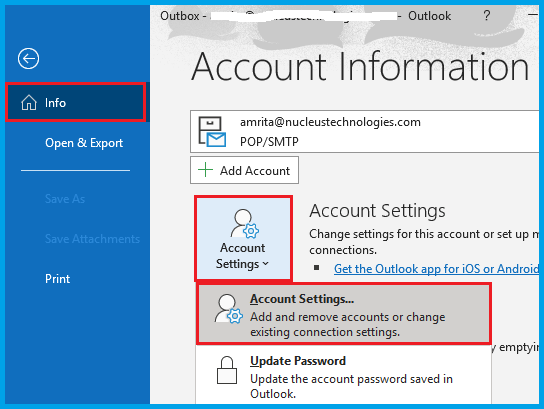Click the POP/SMTP mailbox account icon
544x409 pixels.
(212, 132)
